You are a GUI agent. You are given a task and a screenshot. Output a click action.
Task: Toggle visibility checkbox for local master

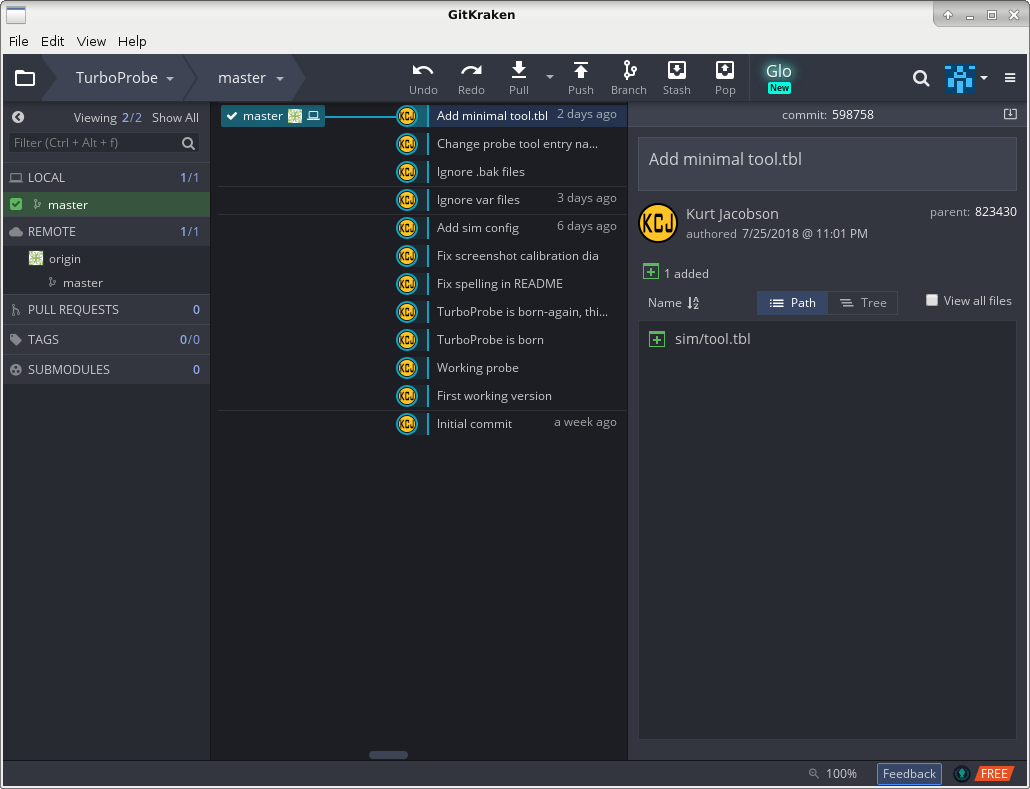[x=16, y=204]
